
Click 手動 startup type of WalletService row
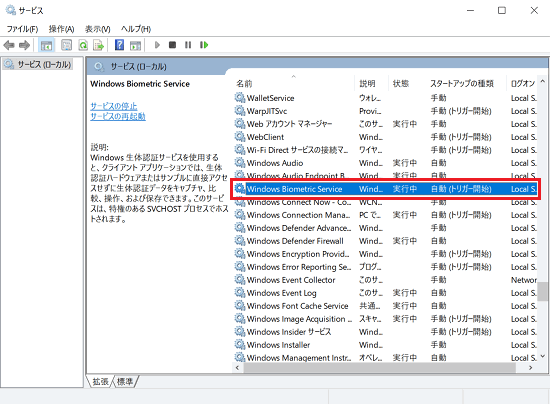pyautogui.click(x=438, y=98)
